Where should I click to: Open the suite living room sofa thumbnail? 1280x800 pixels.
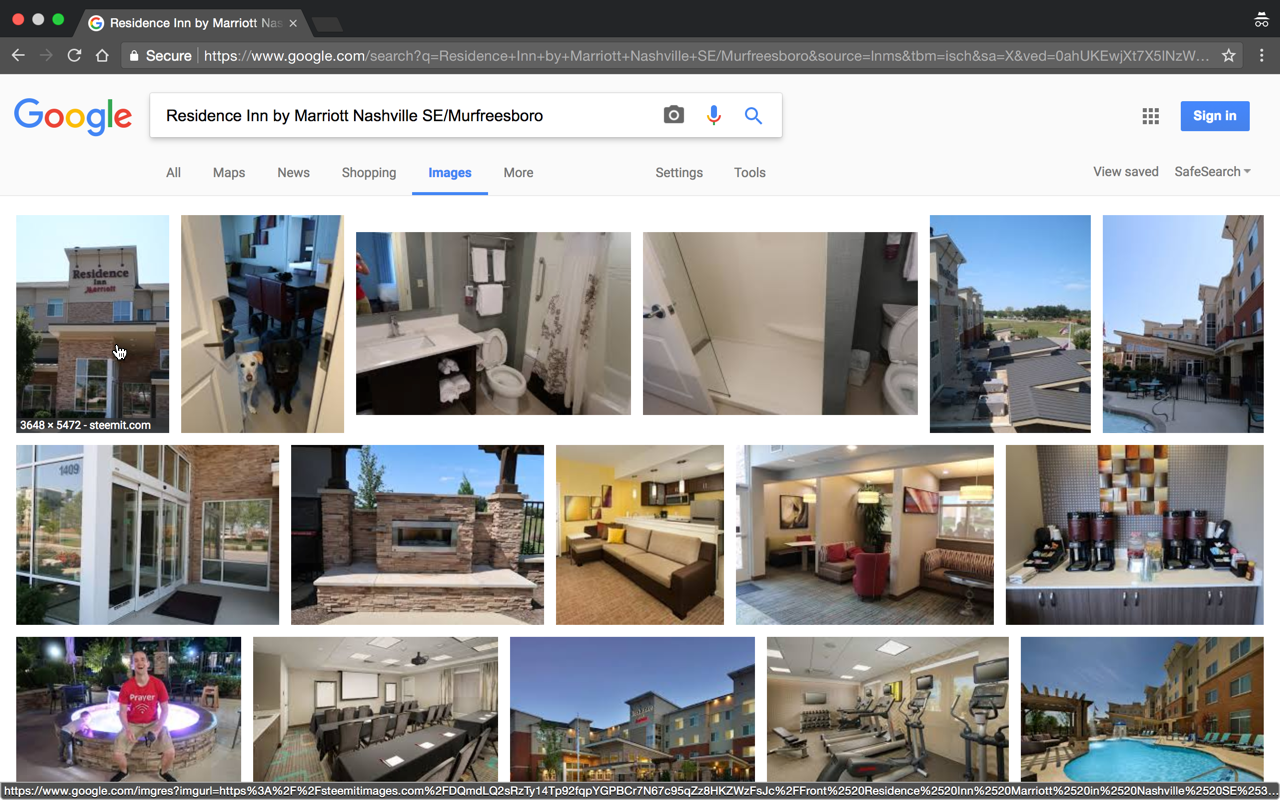(640, 535)
